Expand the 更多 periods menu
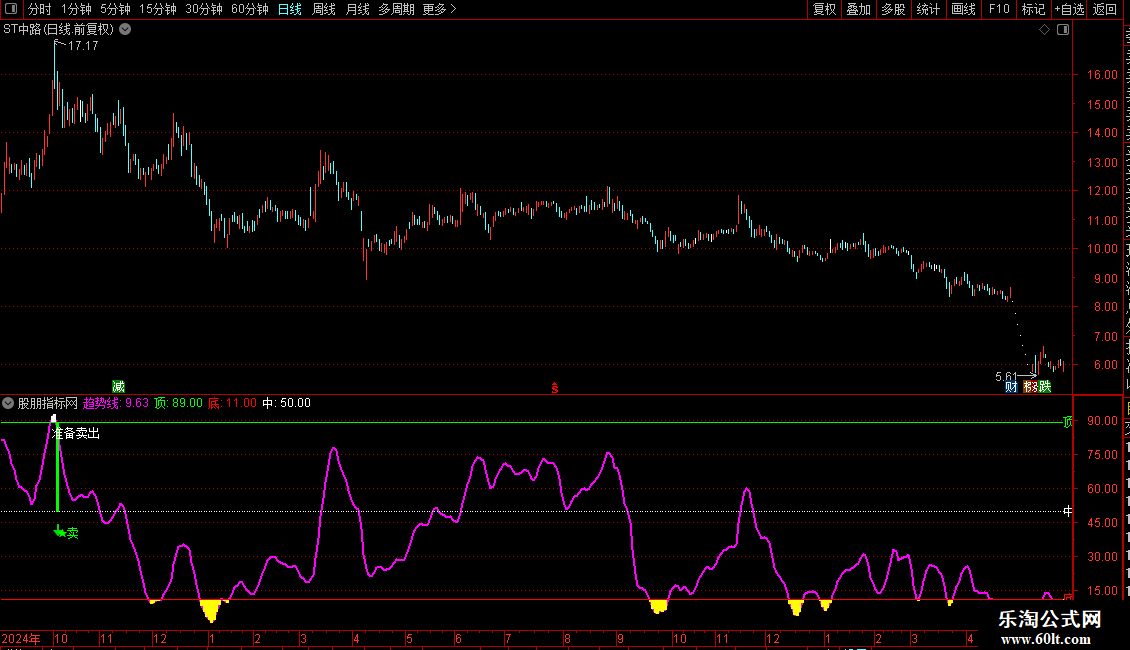1130x650 pixels. [440, 9]
